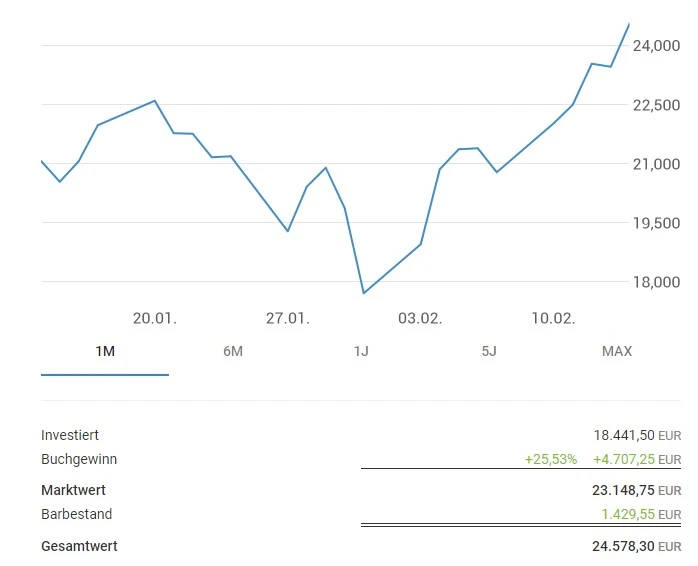This screenshot has height=566, width=698.
Task: Click the 20.01. date axis label
Action: click(x=155, y=318)
